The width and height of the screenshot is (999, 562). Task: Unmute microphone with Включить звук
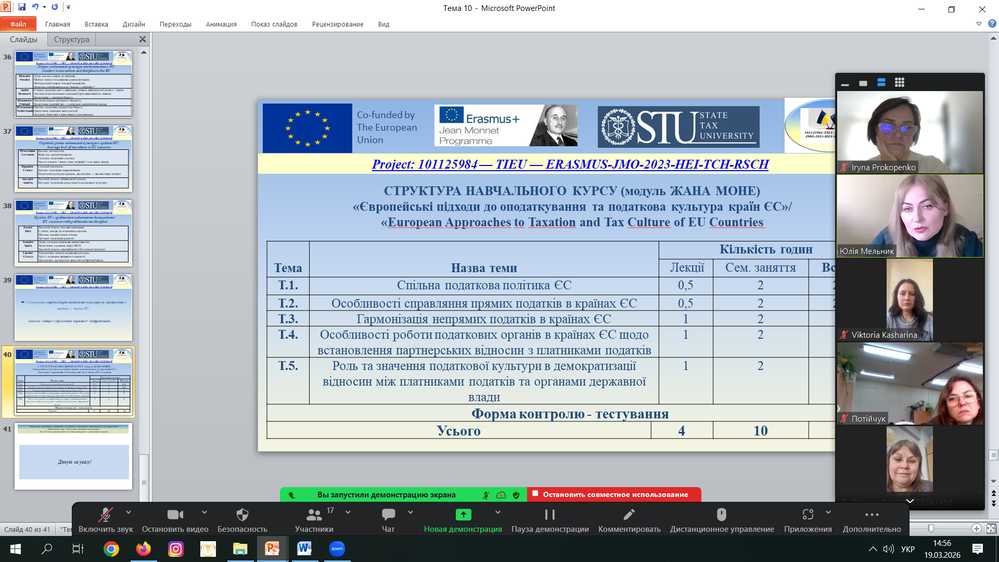[x=105, y=515]
